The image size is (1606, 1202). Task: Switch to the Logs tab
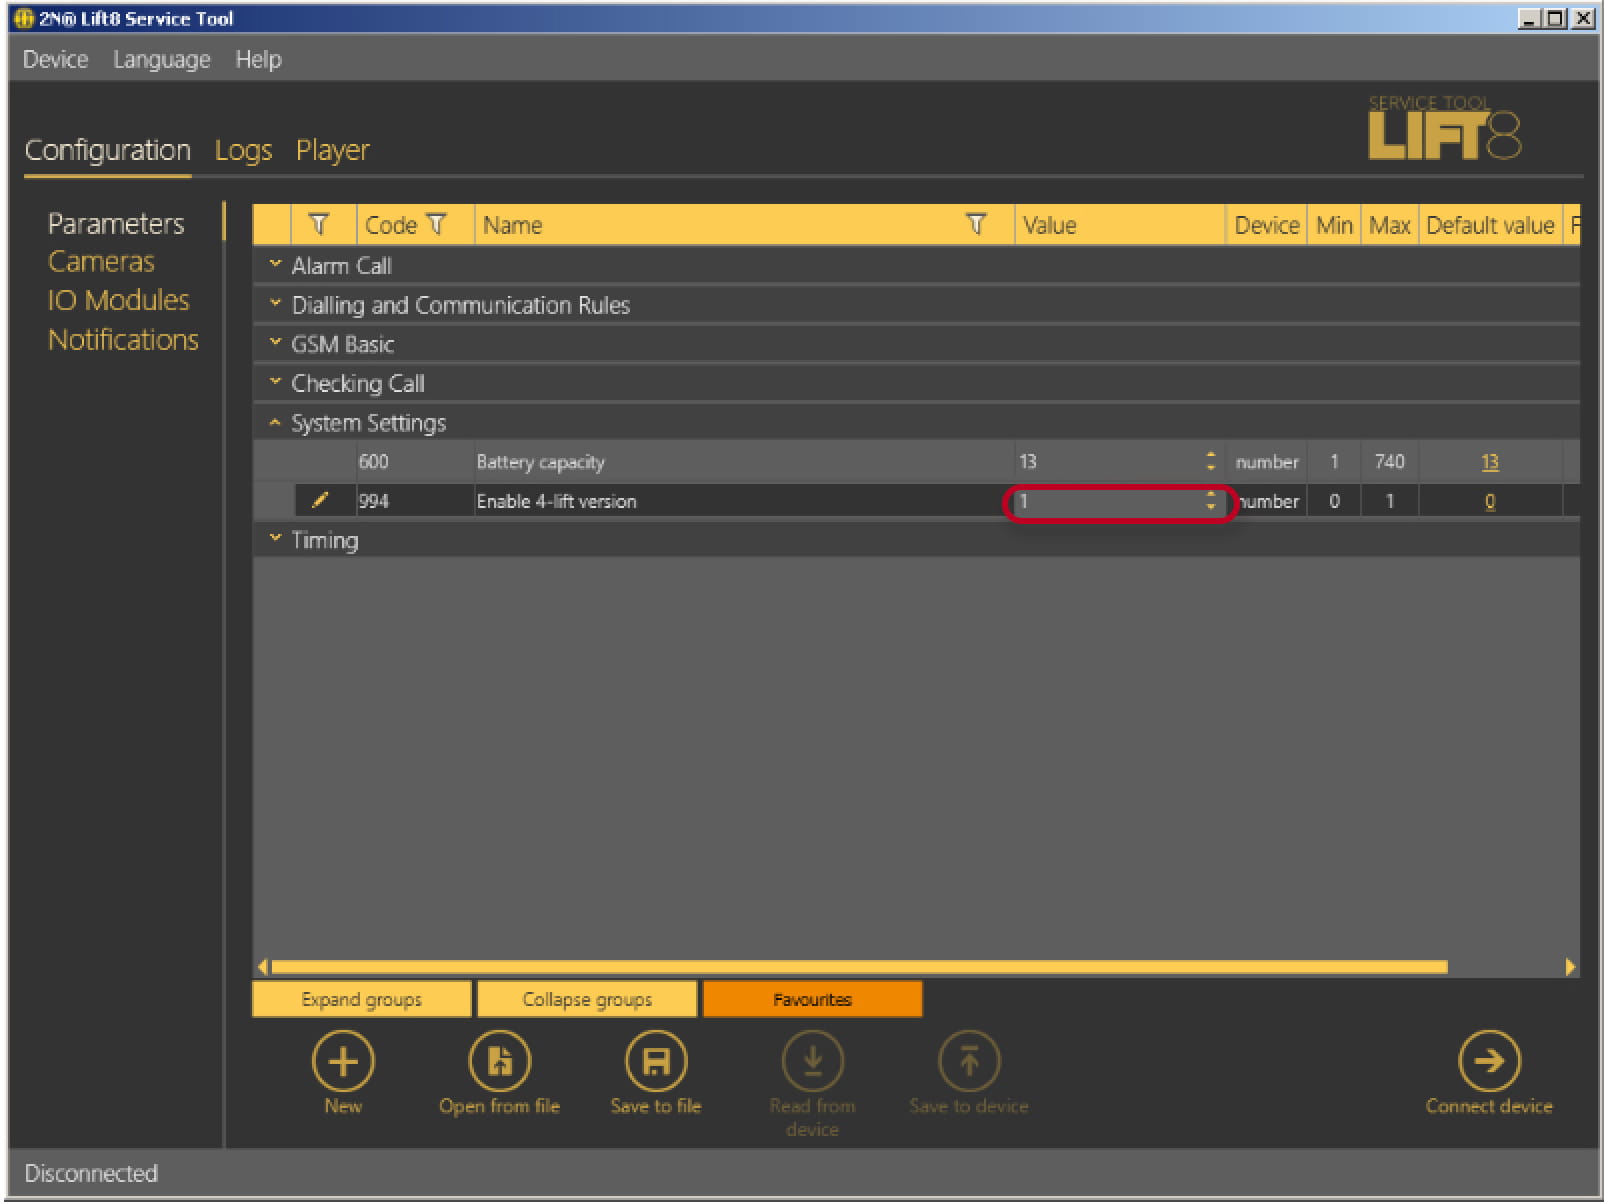(x=243, y=150)
